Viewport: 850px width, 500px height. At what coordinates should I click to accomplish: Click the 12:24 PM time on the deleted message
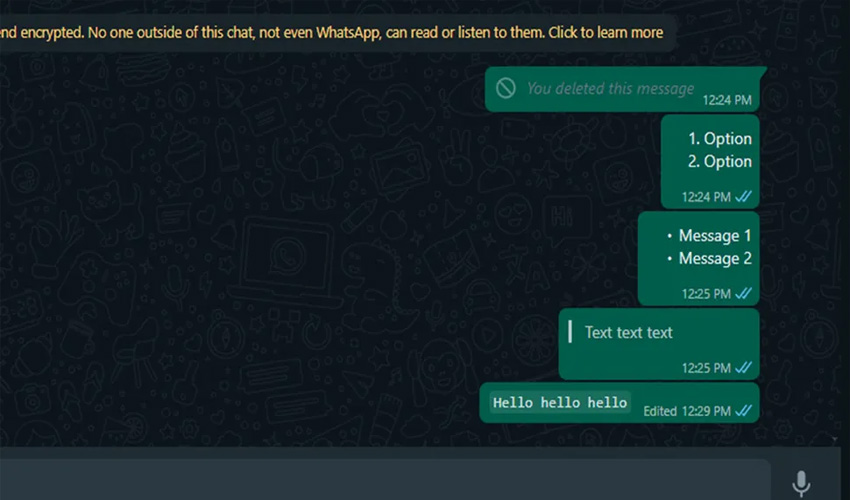[x=727, y=100]
